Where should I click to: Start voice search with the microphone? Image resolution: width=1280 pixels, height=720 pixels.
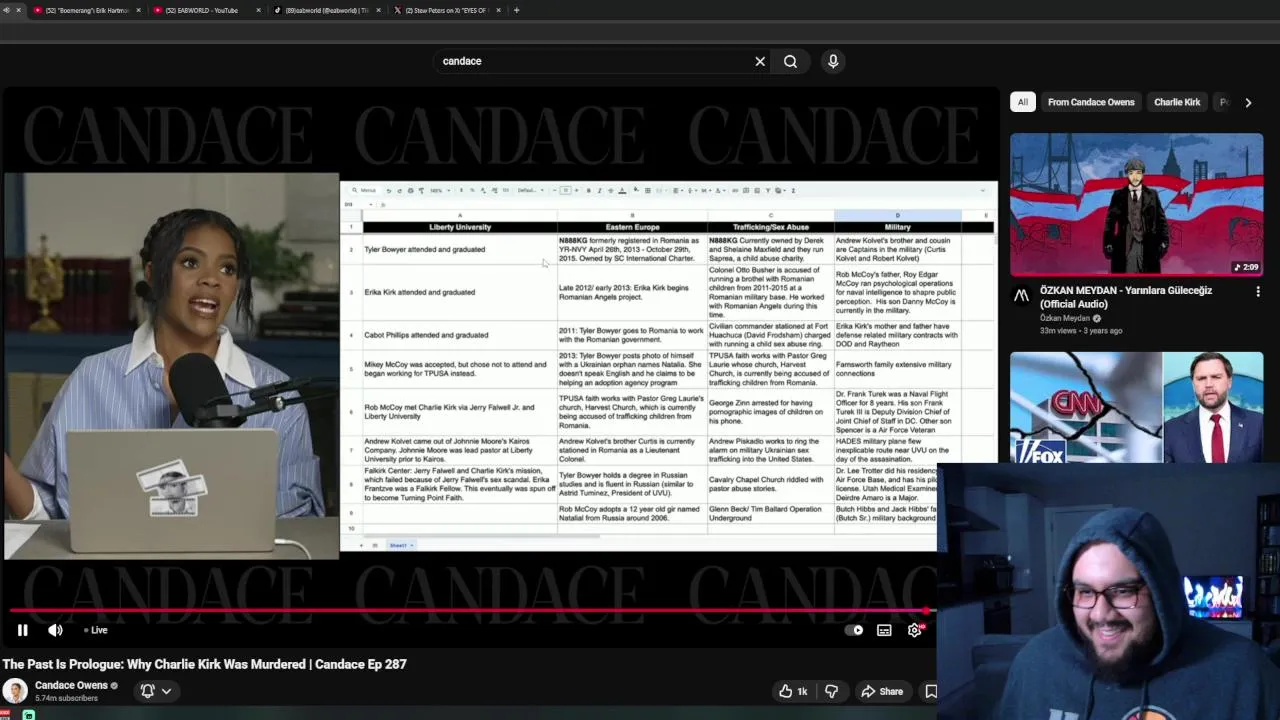[x=833, y=61]
